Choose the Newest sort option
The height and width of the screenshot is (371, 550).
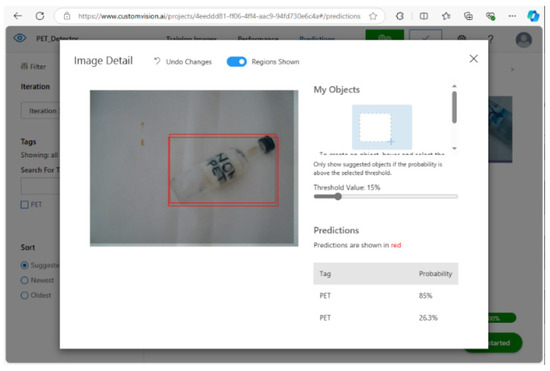[24, 280]
